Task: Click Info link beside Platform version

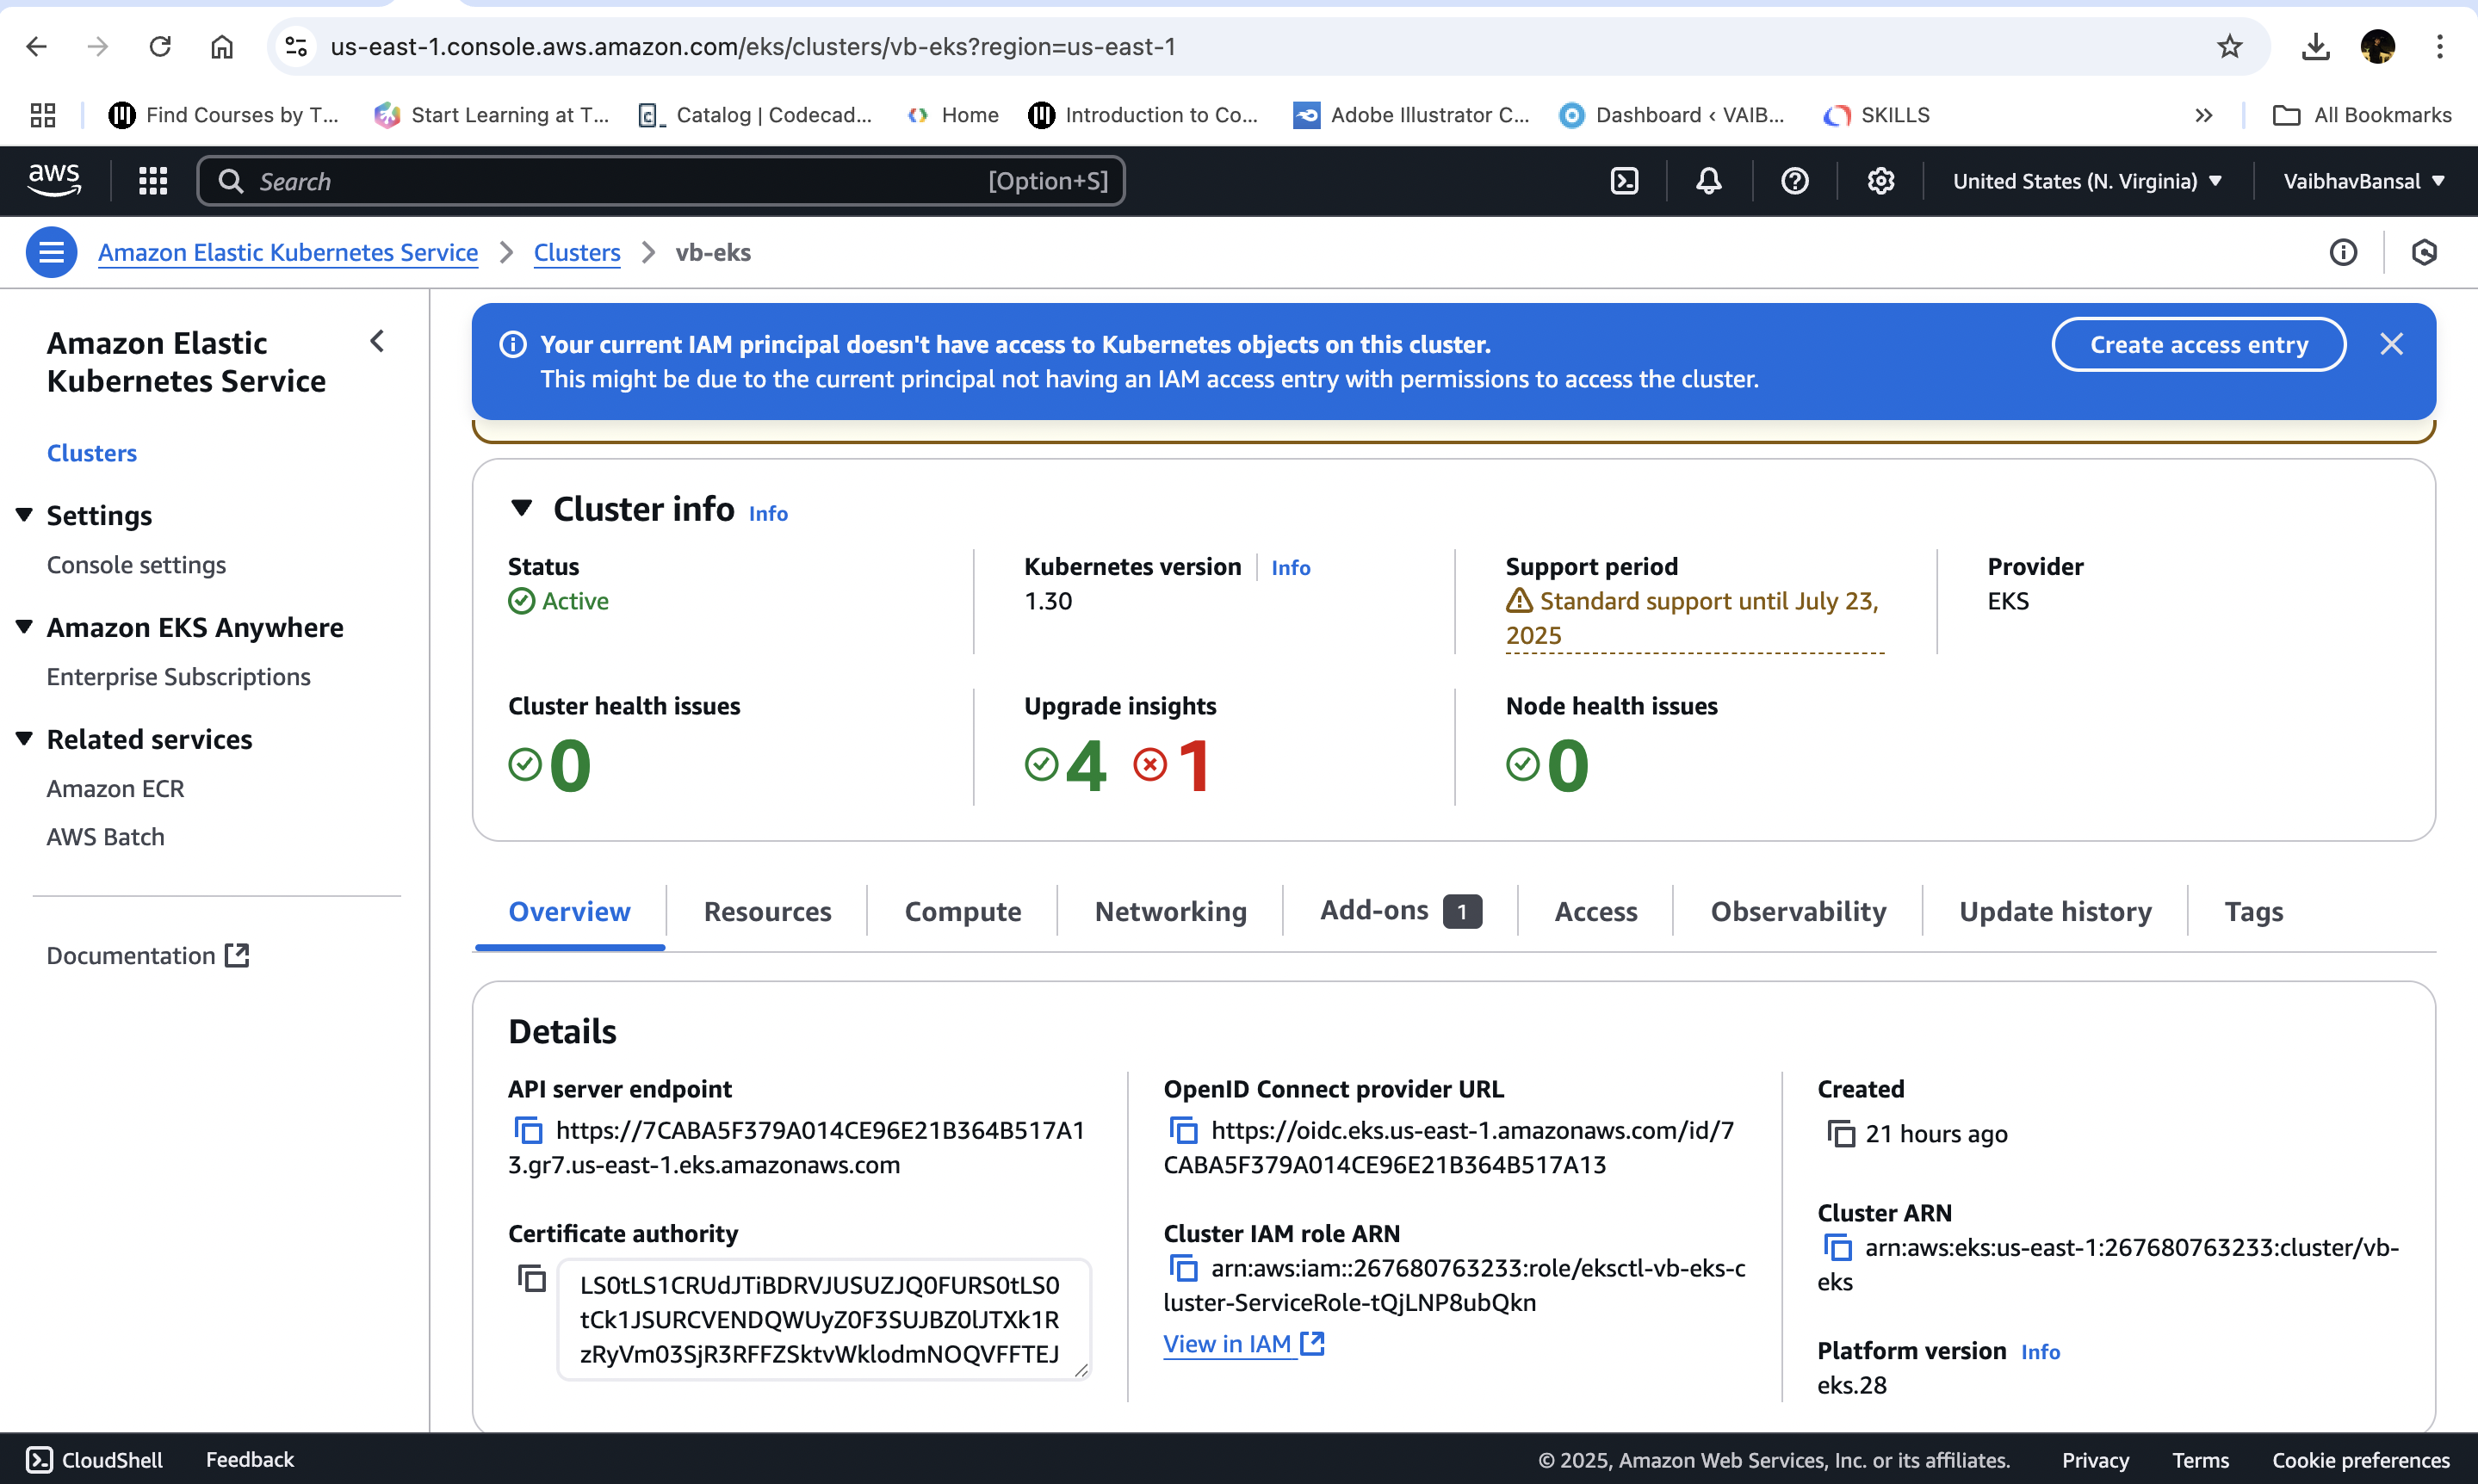Action: [x=2040, y=1351]
